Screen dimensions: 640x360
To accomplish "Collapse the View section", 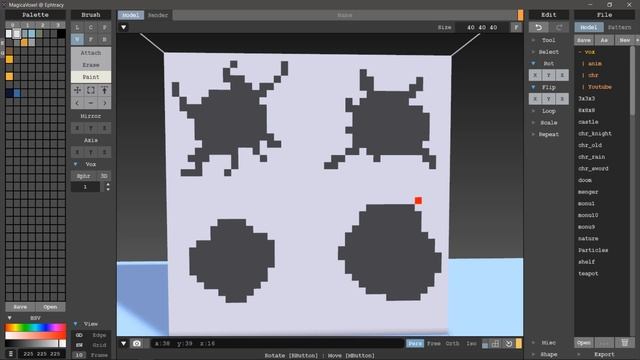I will click(x=76, y=324).
